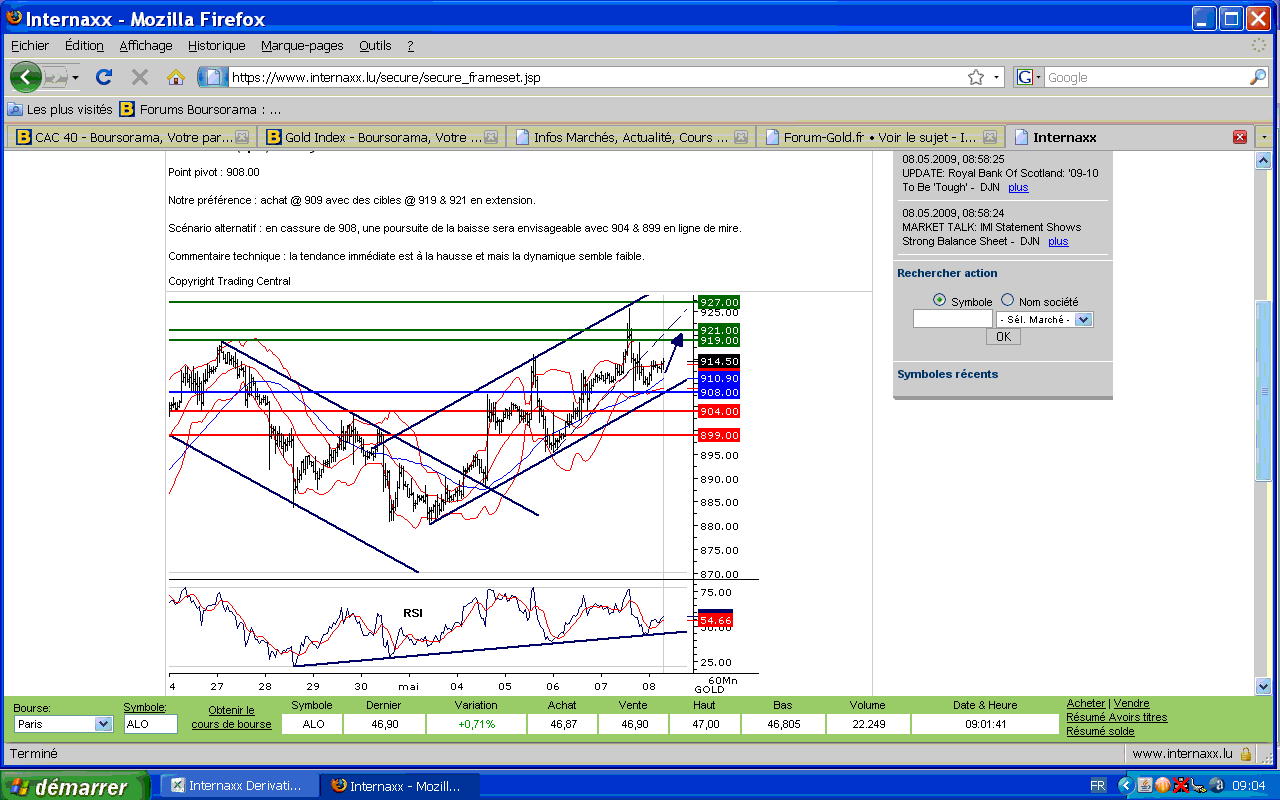Image resolution: width=1280 pixels, height=800 pixels.
Task: Select the Nom société radio button
Action: point(1007,300)
